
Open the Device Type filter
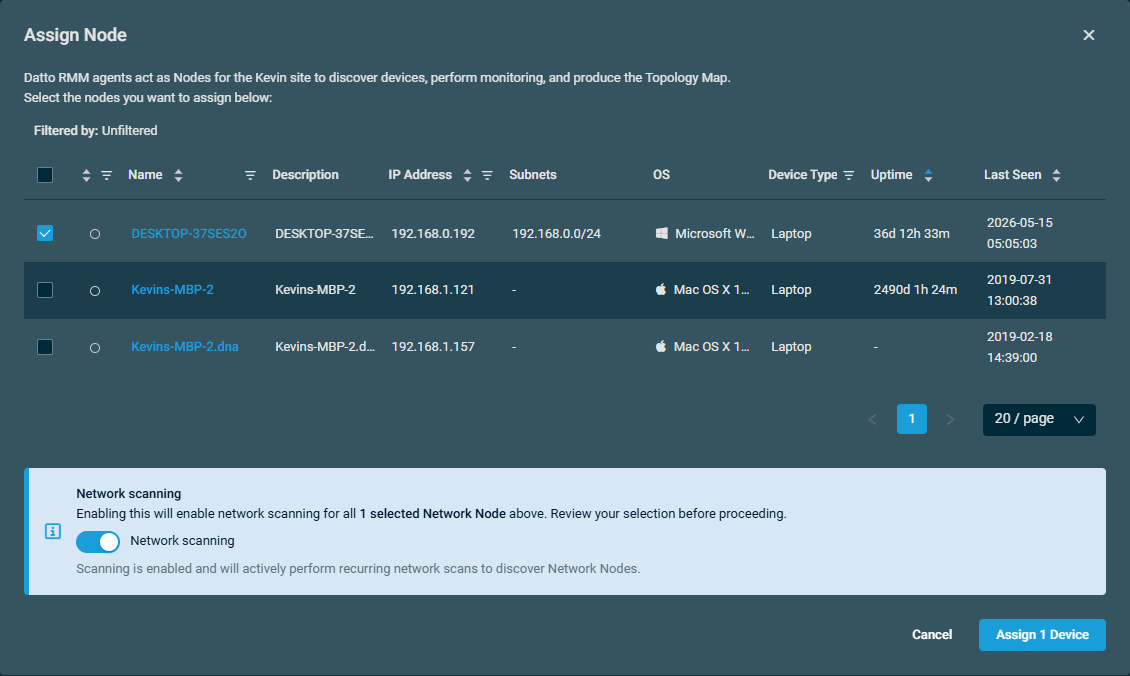tap(849, 175)
